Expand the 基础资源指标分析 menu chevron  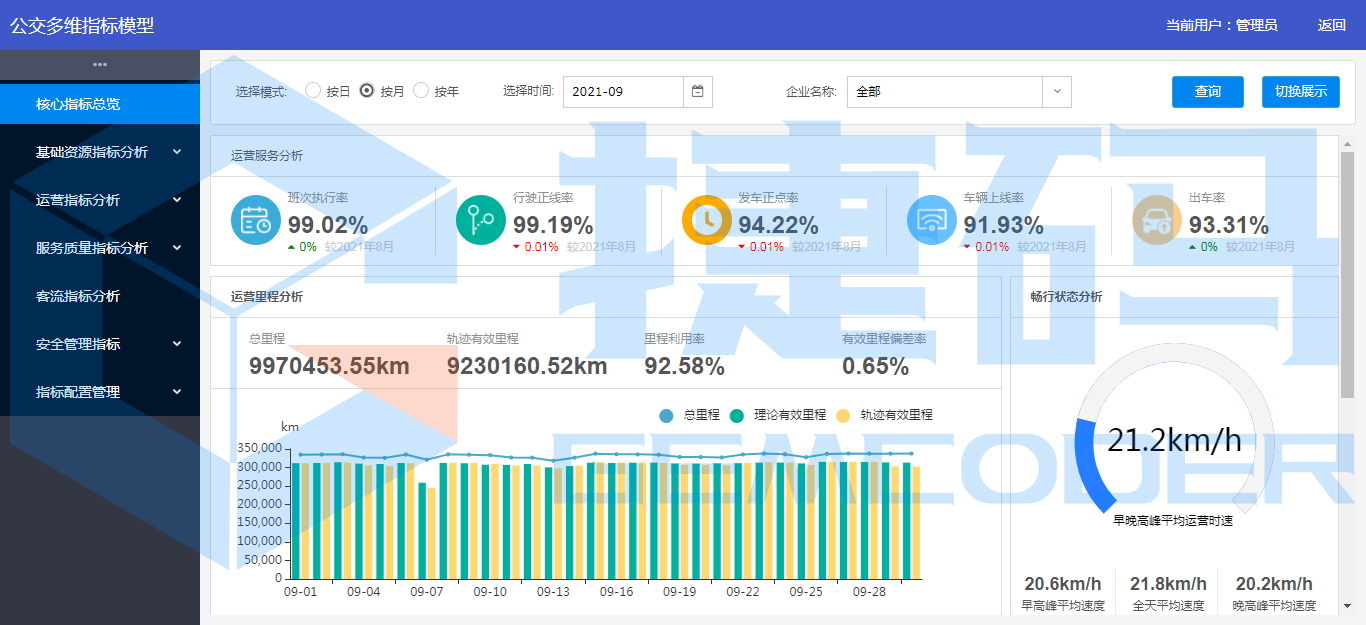pos(177,152)
